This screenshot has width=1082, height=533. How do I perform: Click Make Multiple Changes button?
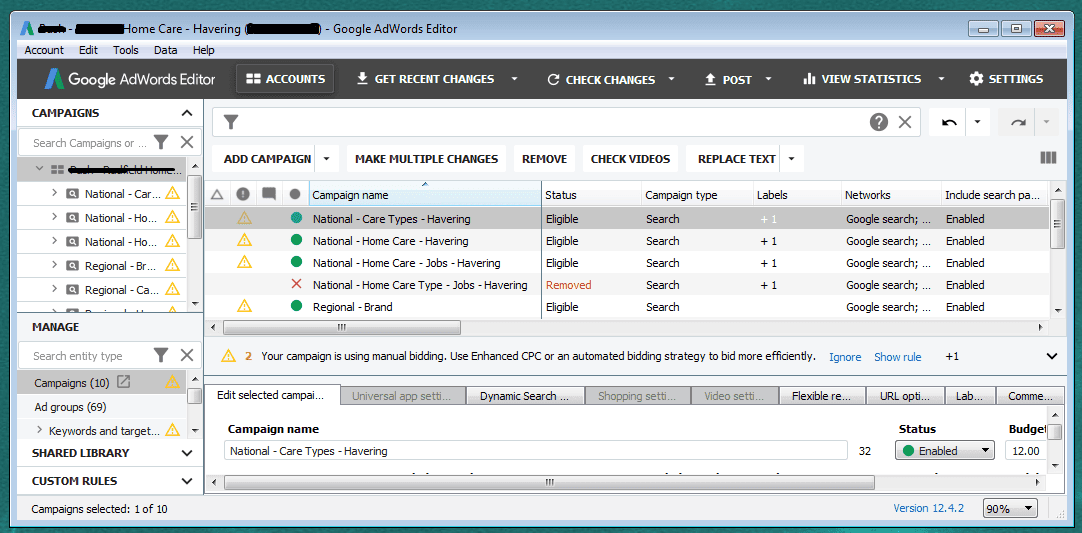[426, 159]
